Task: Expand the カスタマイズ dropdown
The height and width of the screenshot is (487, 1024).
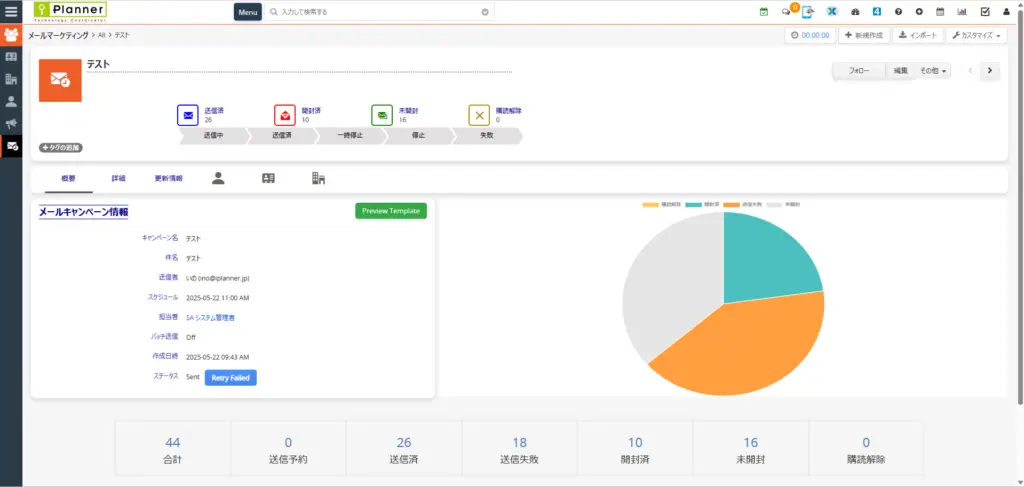Action: (978, 35)
